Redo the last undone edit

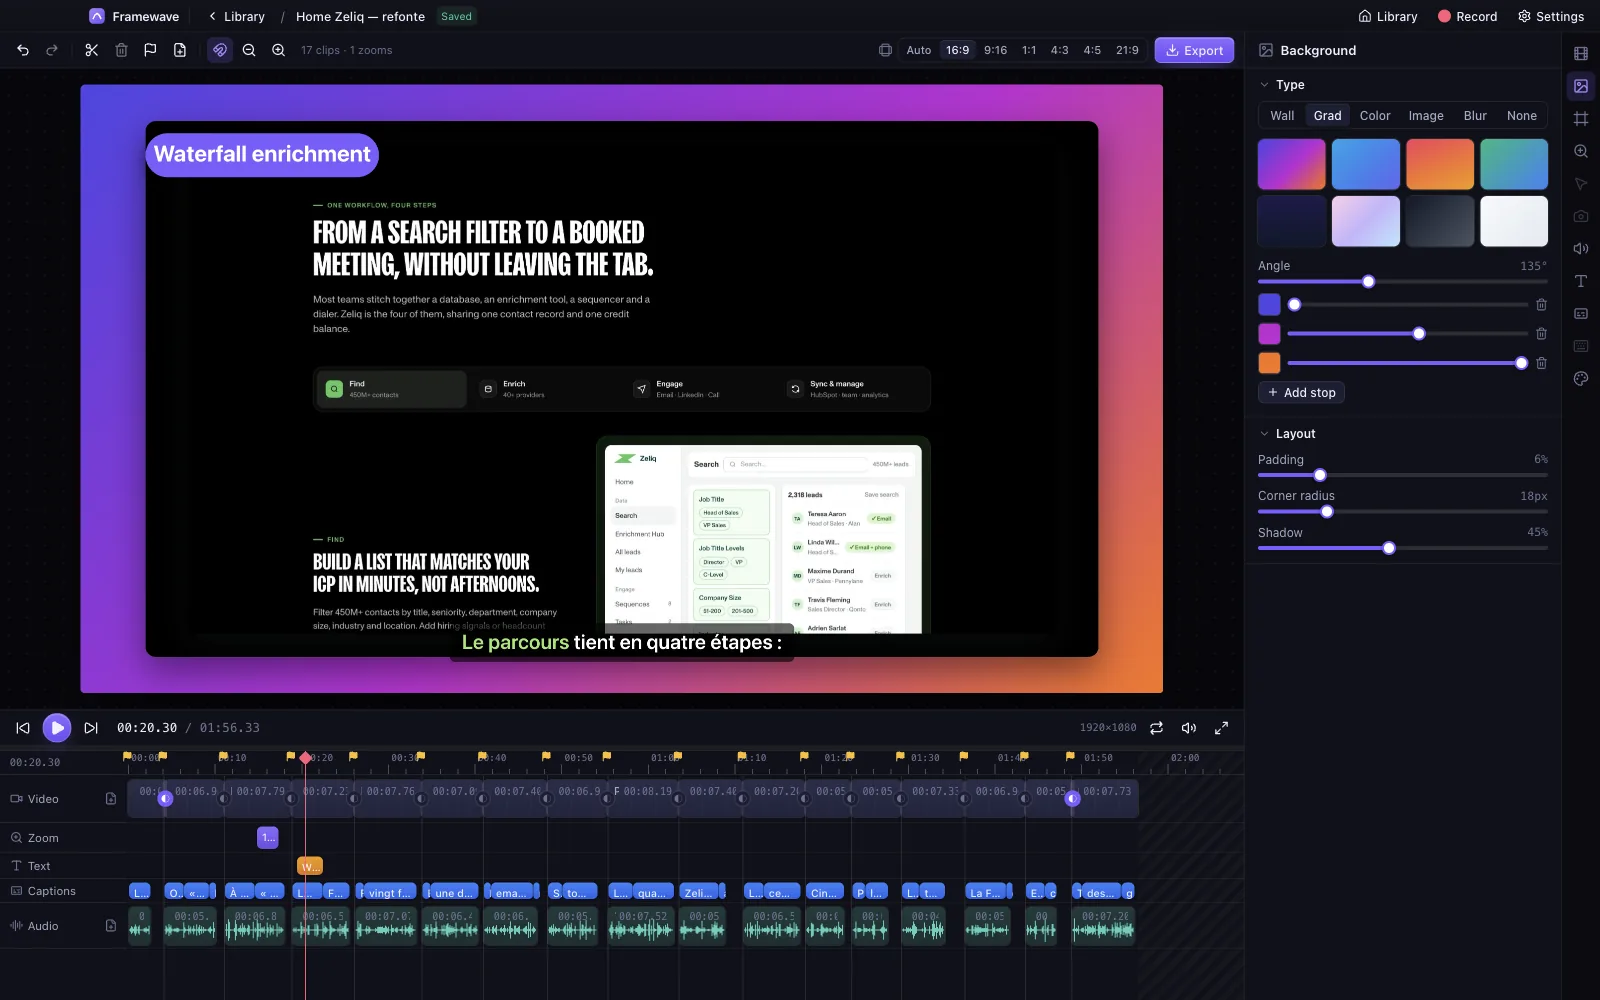tap(52, 50)
